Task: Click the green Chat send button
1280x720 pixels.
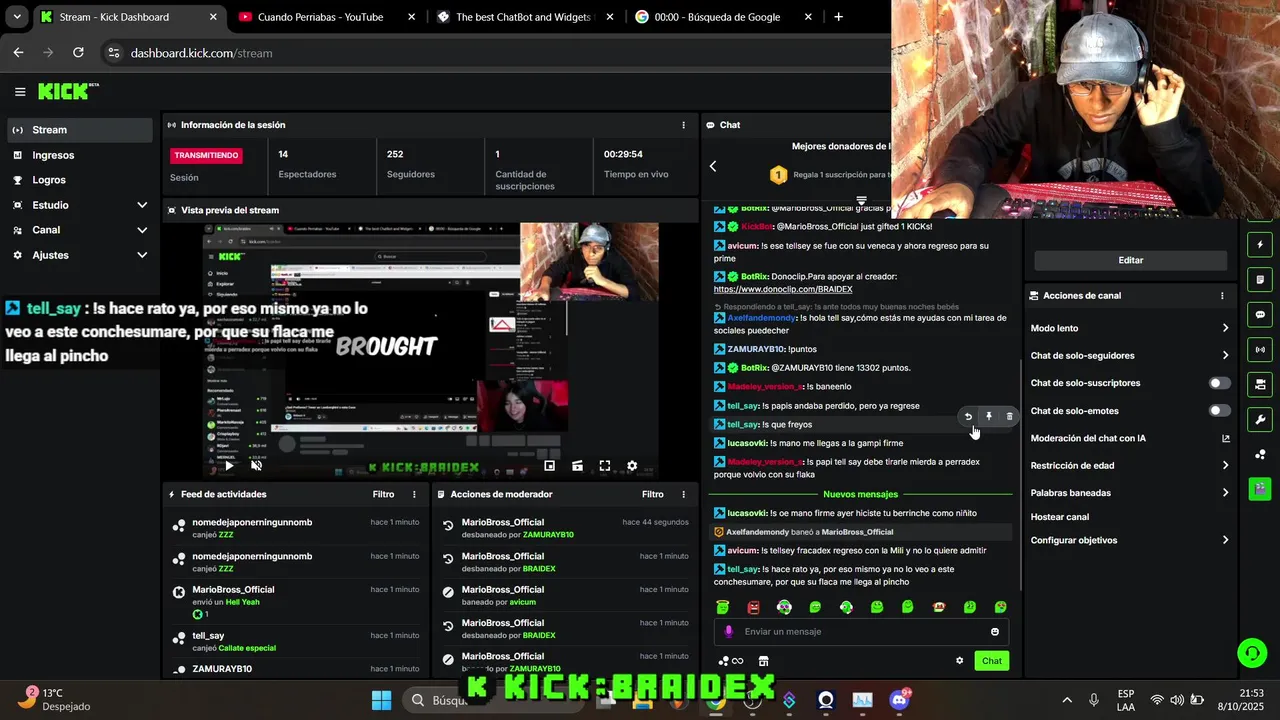Action: click(991, 661)
